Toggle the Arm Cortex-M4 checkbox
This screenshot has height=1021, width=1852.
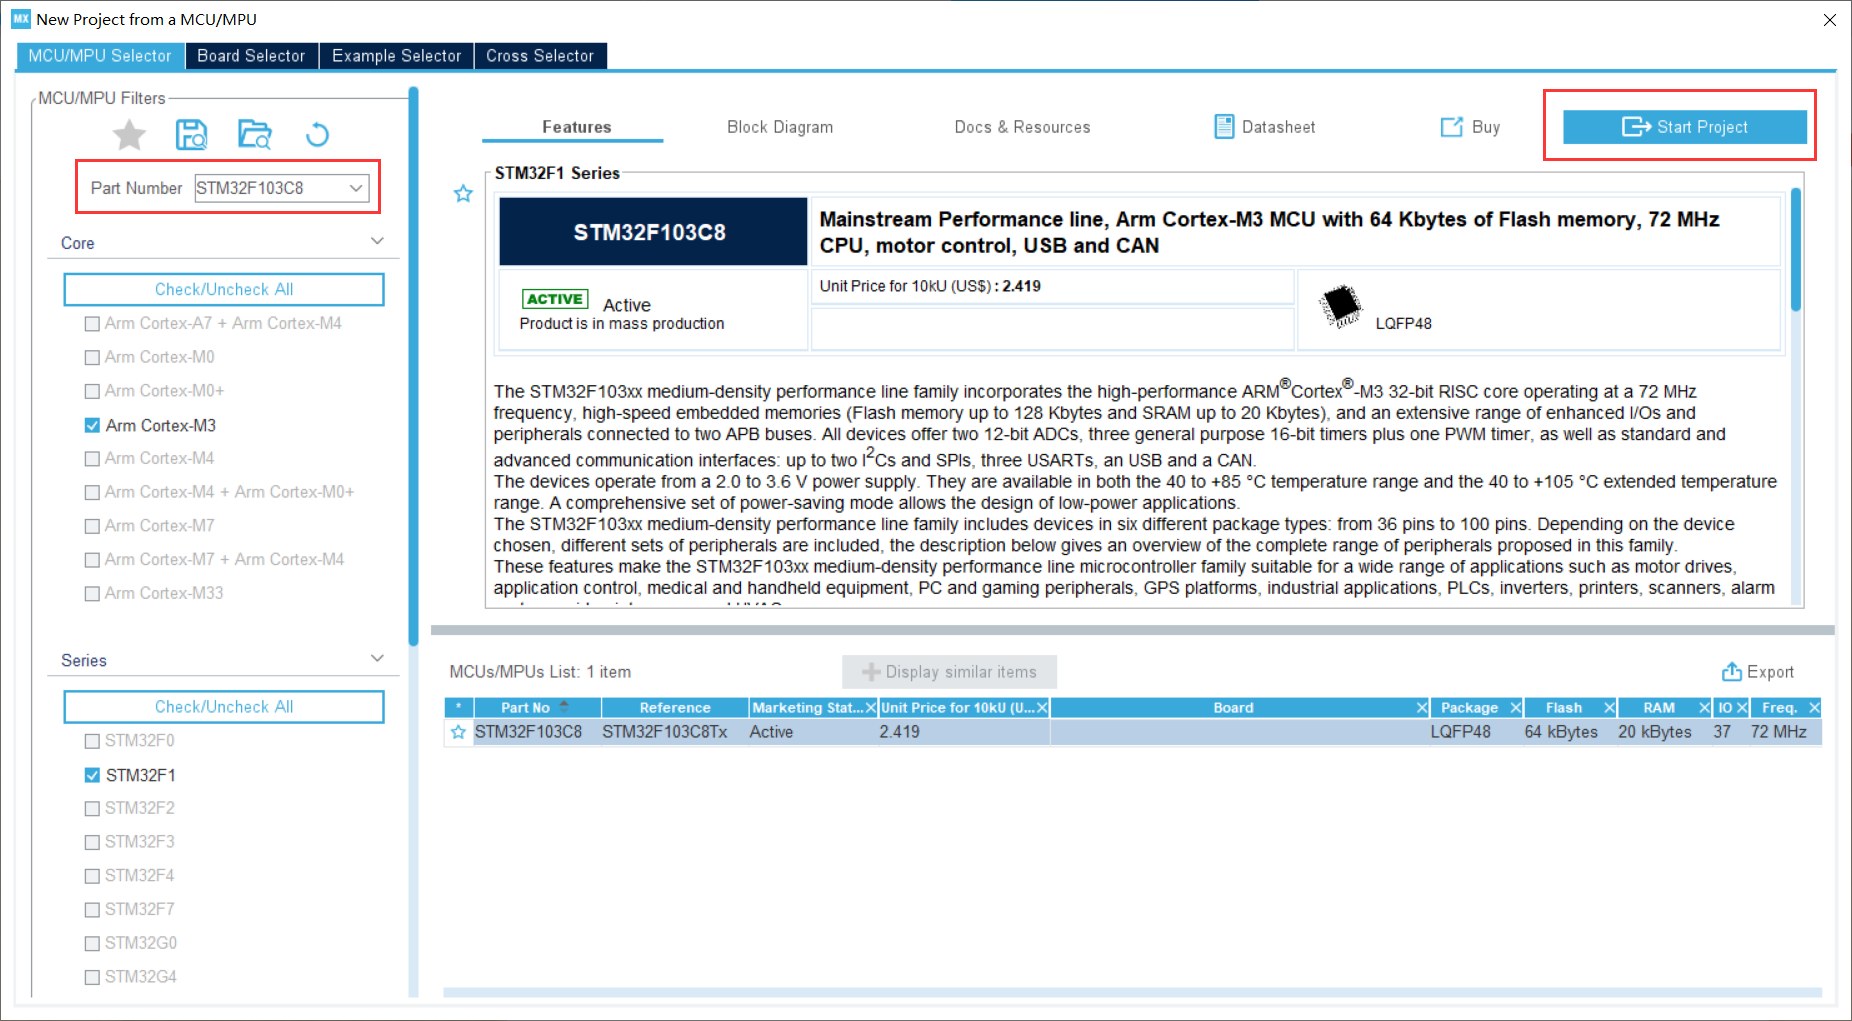(92, 459)
